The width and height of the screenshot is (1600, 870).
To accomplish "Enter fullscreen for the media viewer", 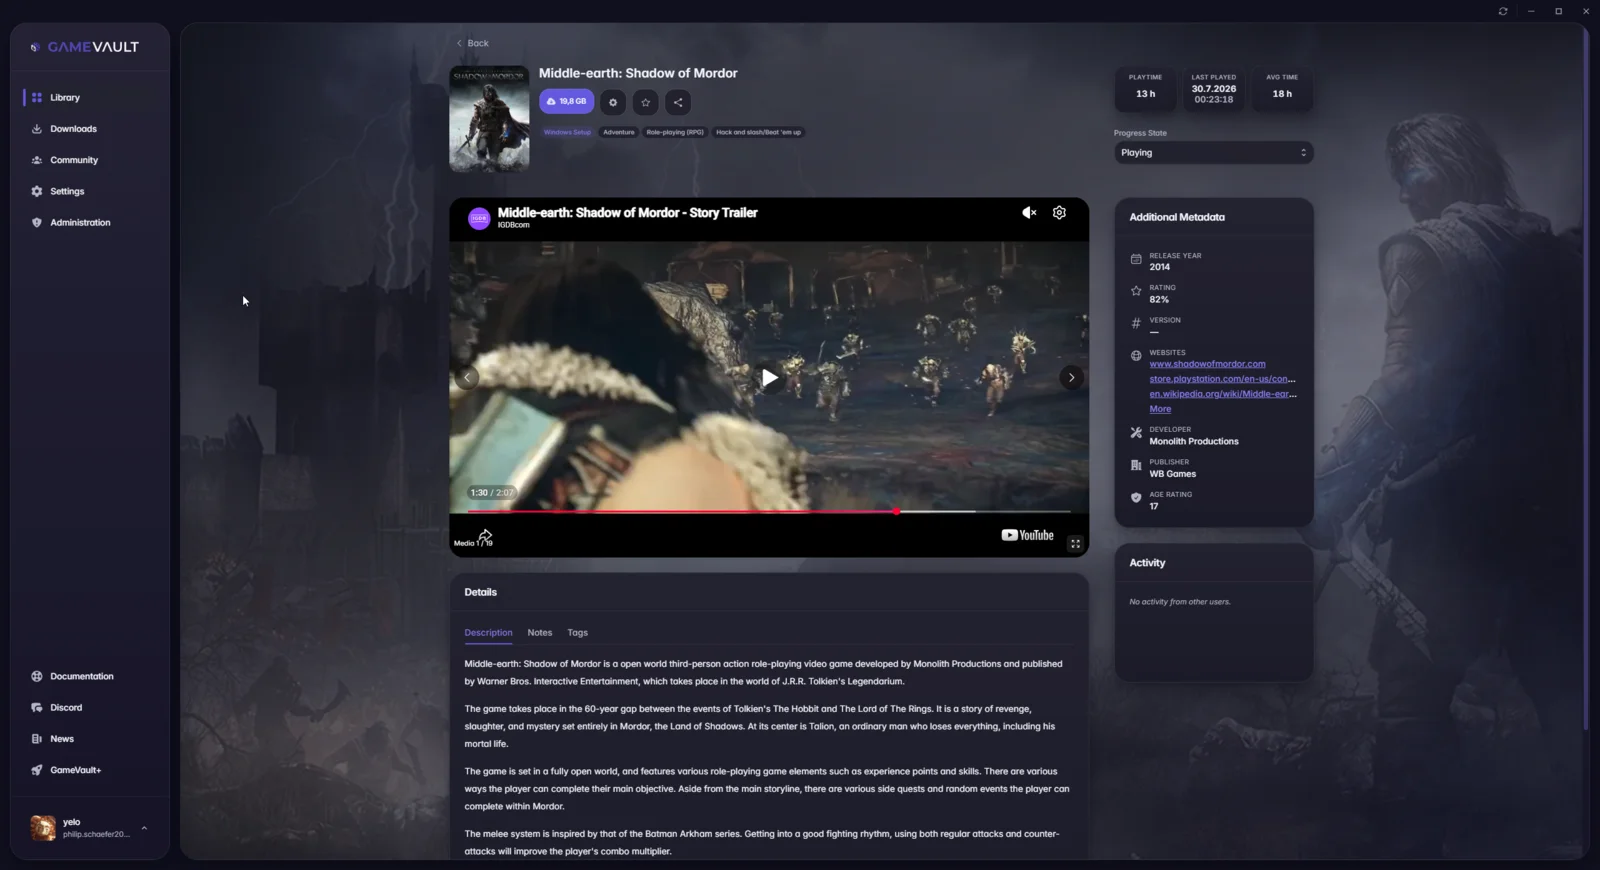I will click(1075, 544).
